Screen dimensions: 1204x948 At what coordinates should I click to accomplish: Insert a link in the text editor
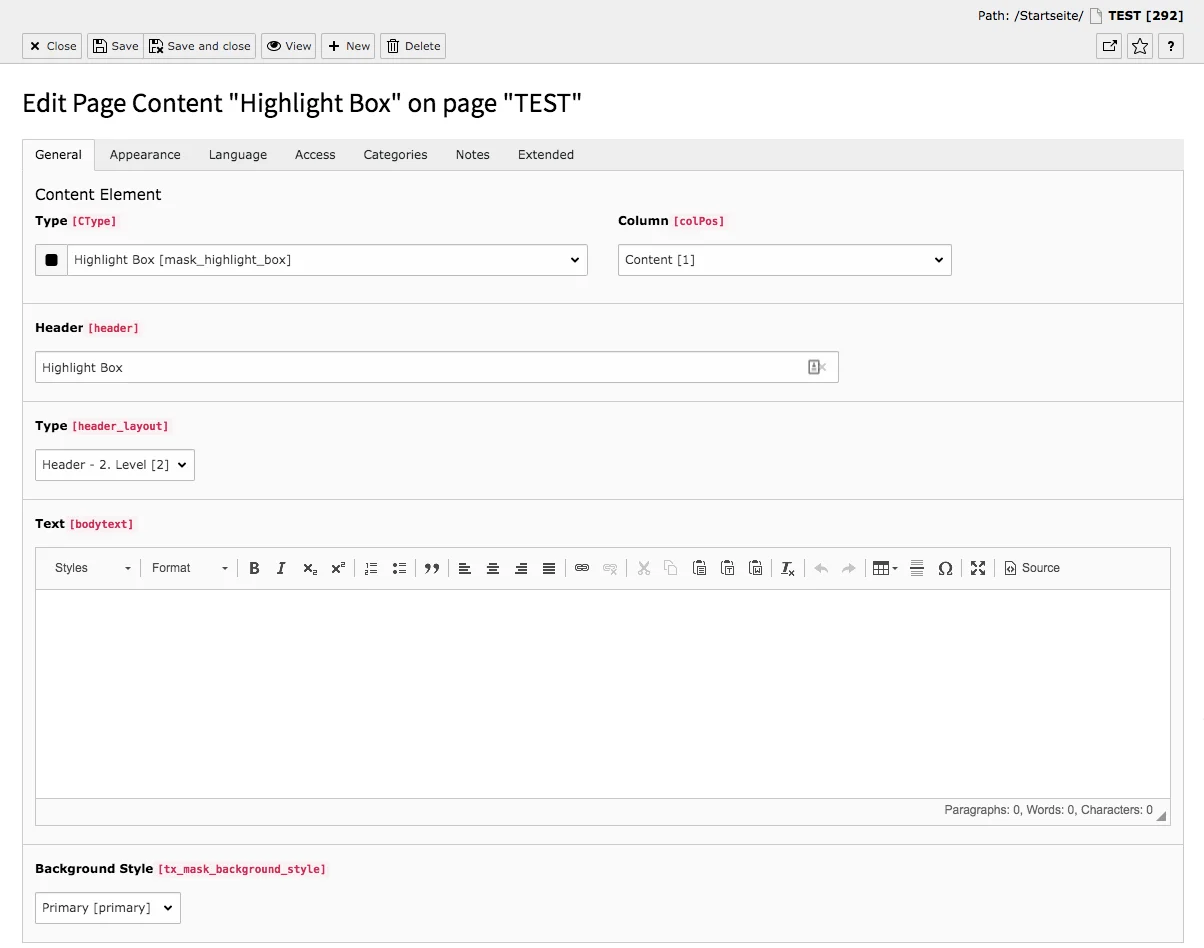[x=582, y=568]
